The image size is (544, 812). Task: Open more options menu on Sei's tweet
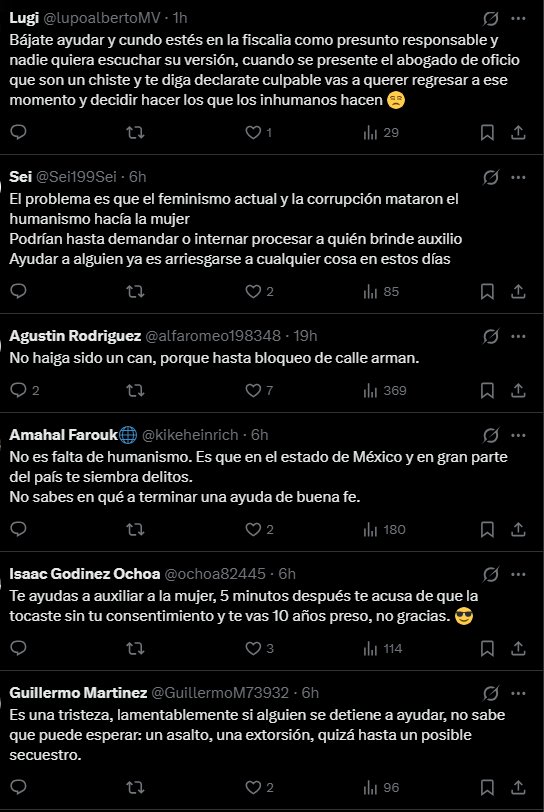tap(518, 178)
